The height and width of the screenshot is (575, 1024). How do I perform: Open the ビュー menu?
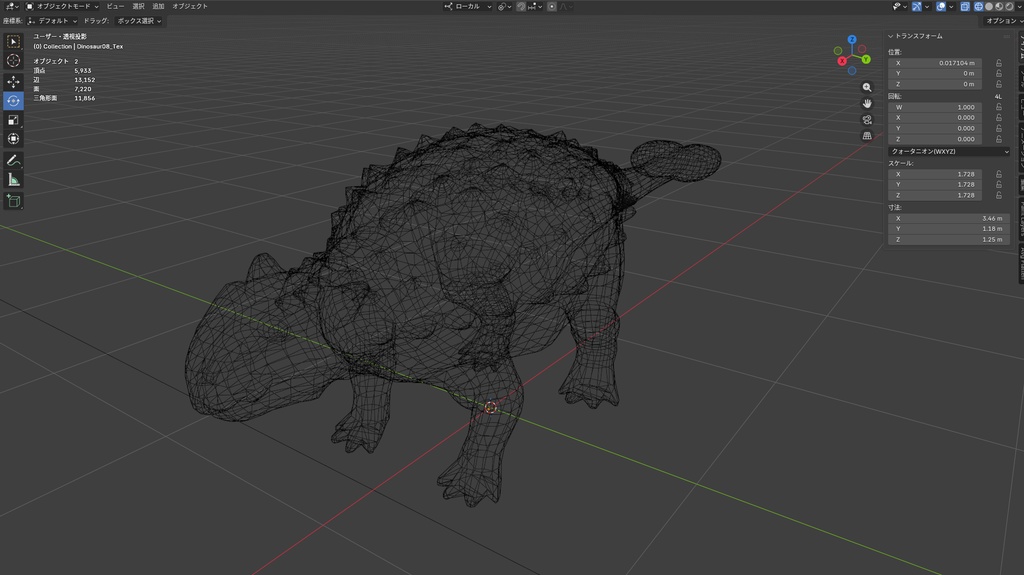pyautogui.click(x=115, y=6)
